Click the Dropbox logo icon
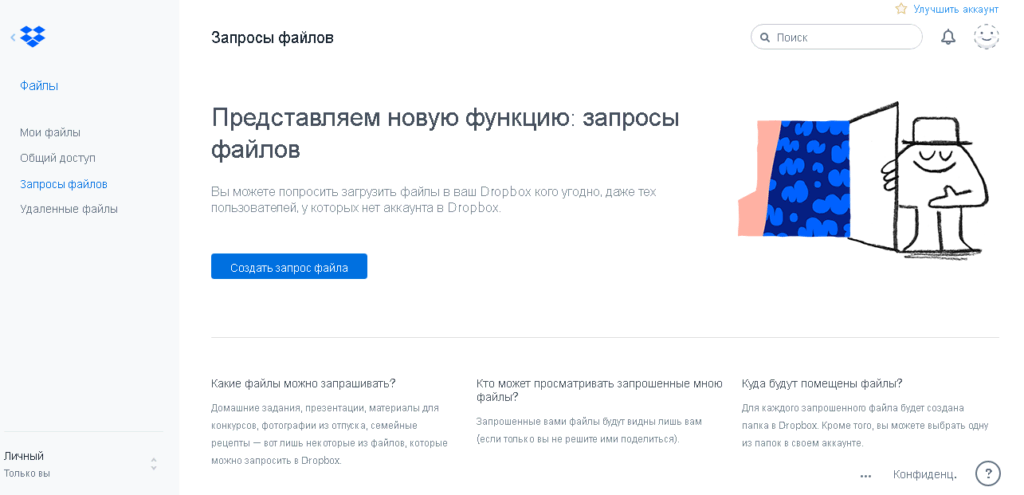Screen dimensions: 1024x495 coord(33,37)
